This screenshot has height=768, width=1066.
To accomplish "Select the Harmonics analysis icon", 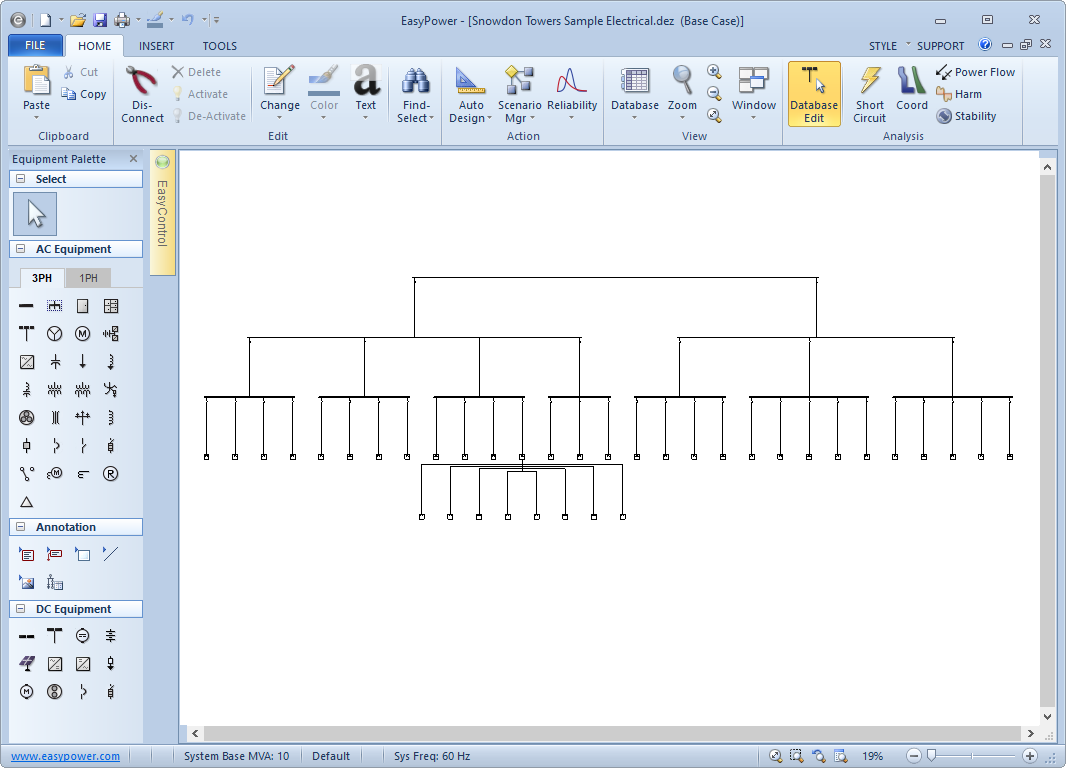I will (959, 94).
